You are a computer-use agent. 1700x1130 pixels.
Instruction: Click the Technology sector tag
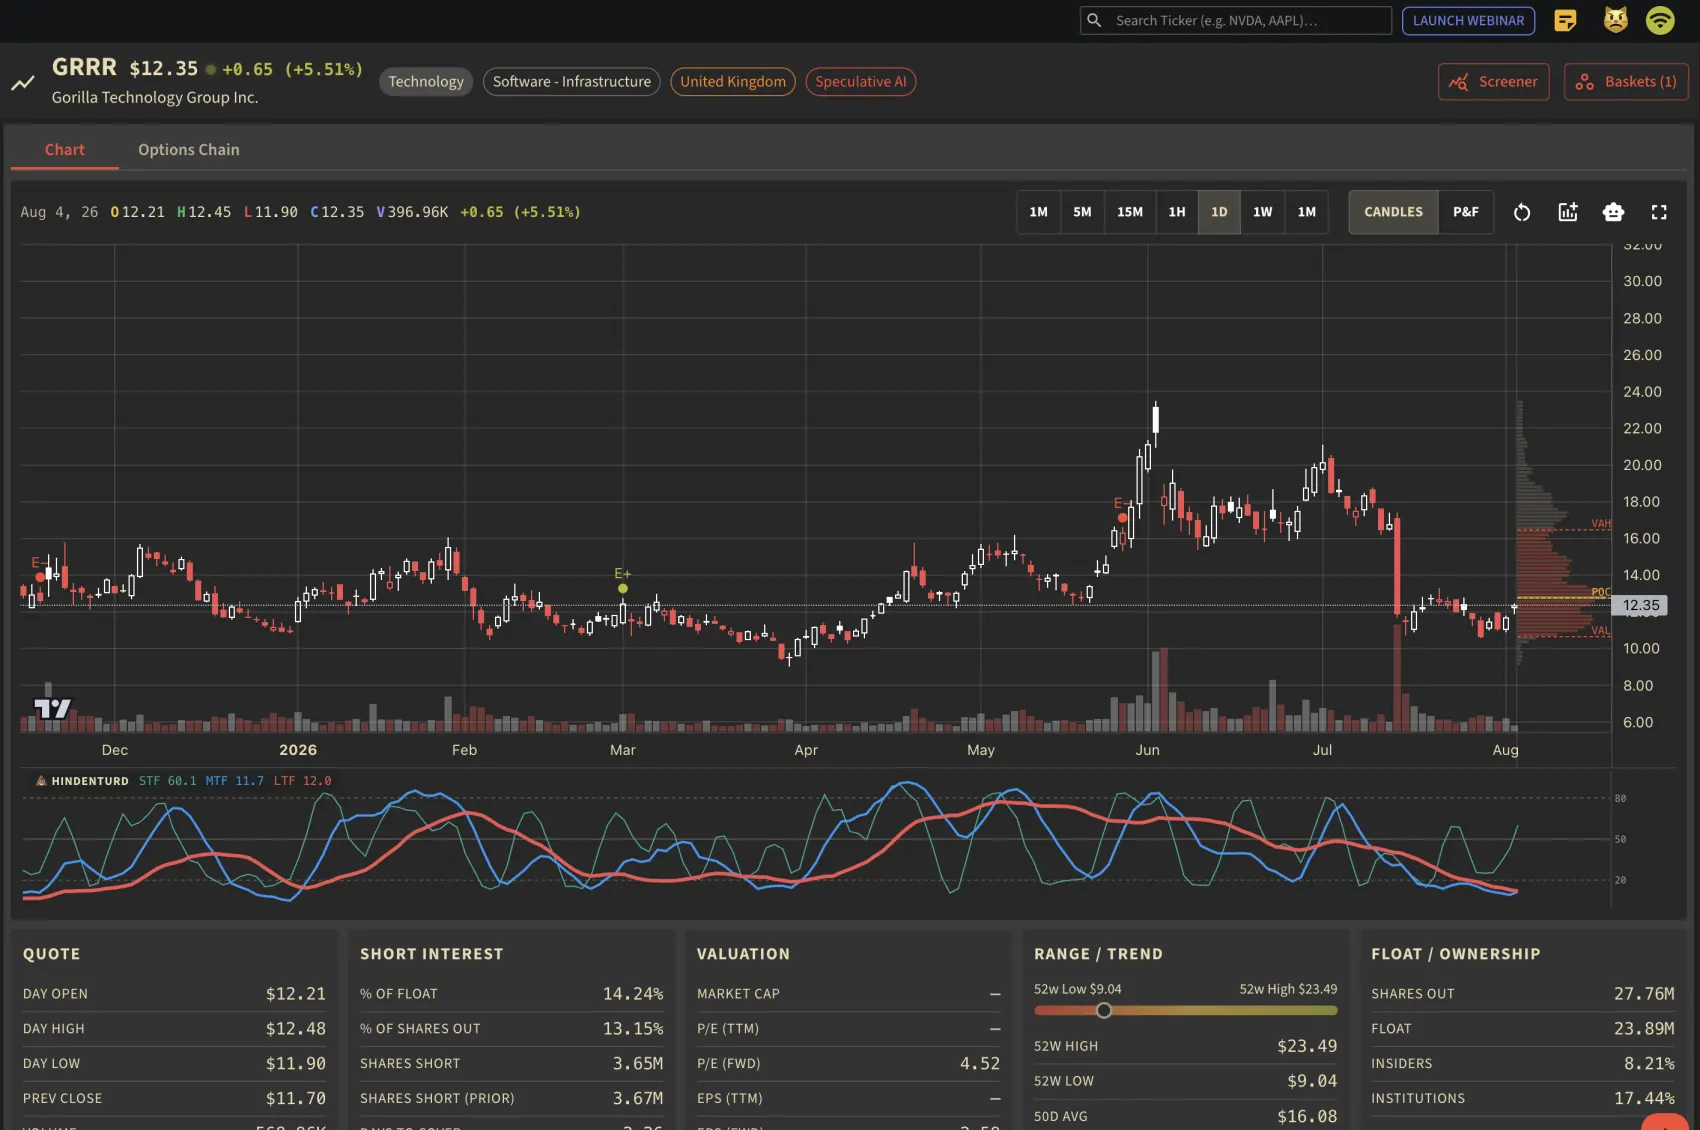426,82
